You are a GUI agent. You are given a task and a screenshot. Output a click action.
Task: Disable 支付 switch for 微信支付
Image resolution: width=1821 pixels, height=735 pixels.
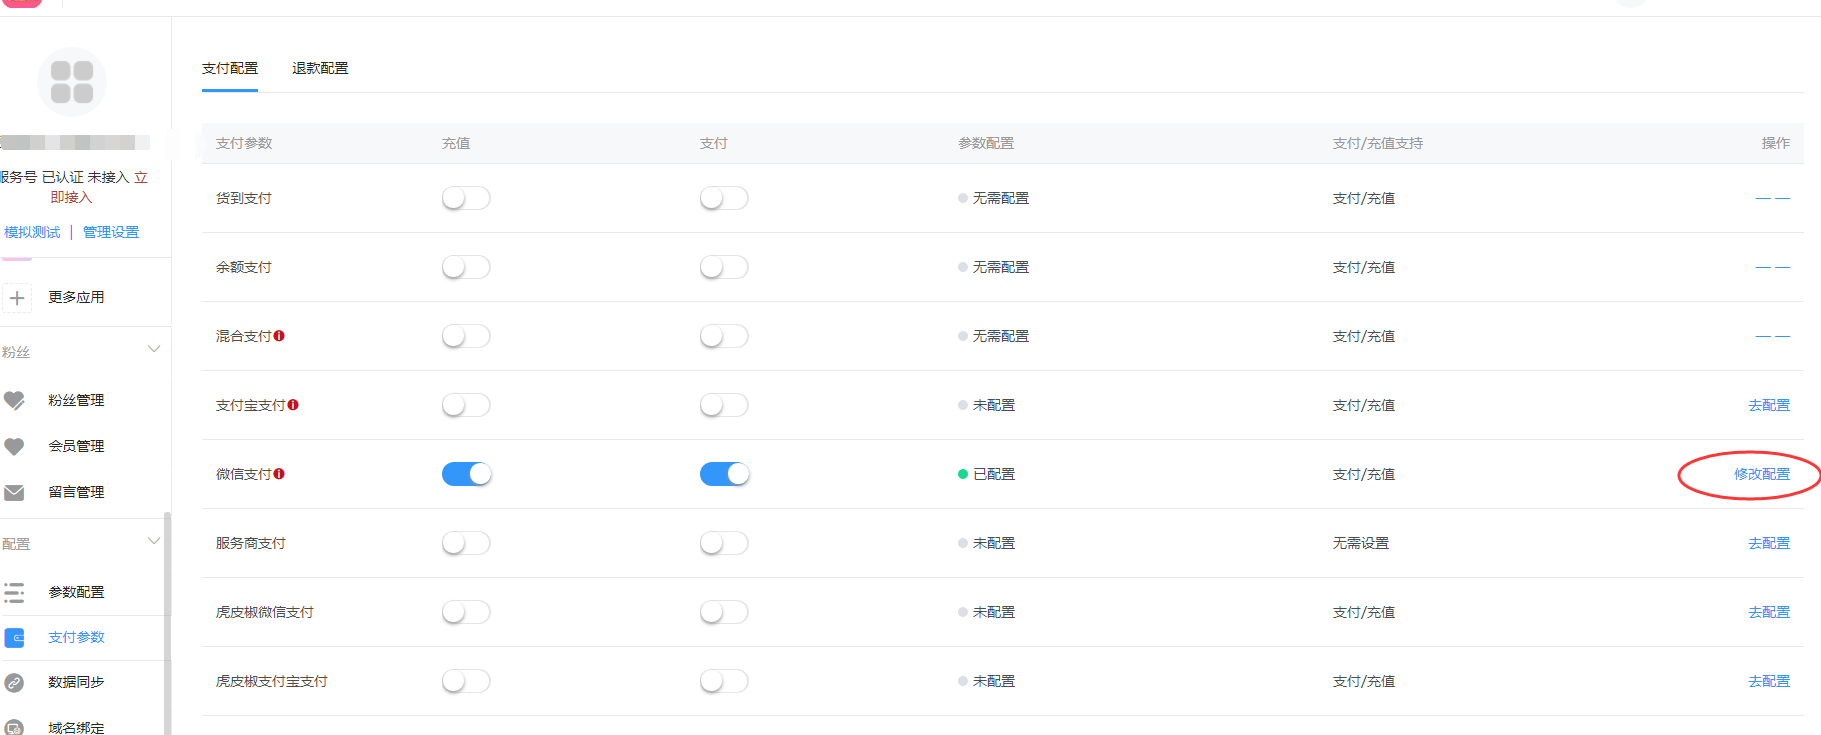(724, 474)
